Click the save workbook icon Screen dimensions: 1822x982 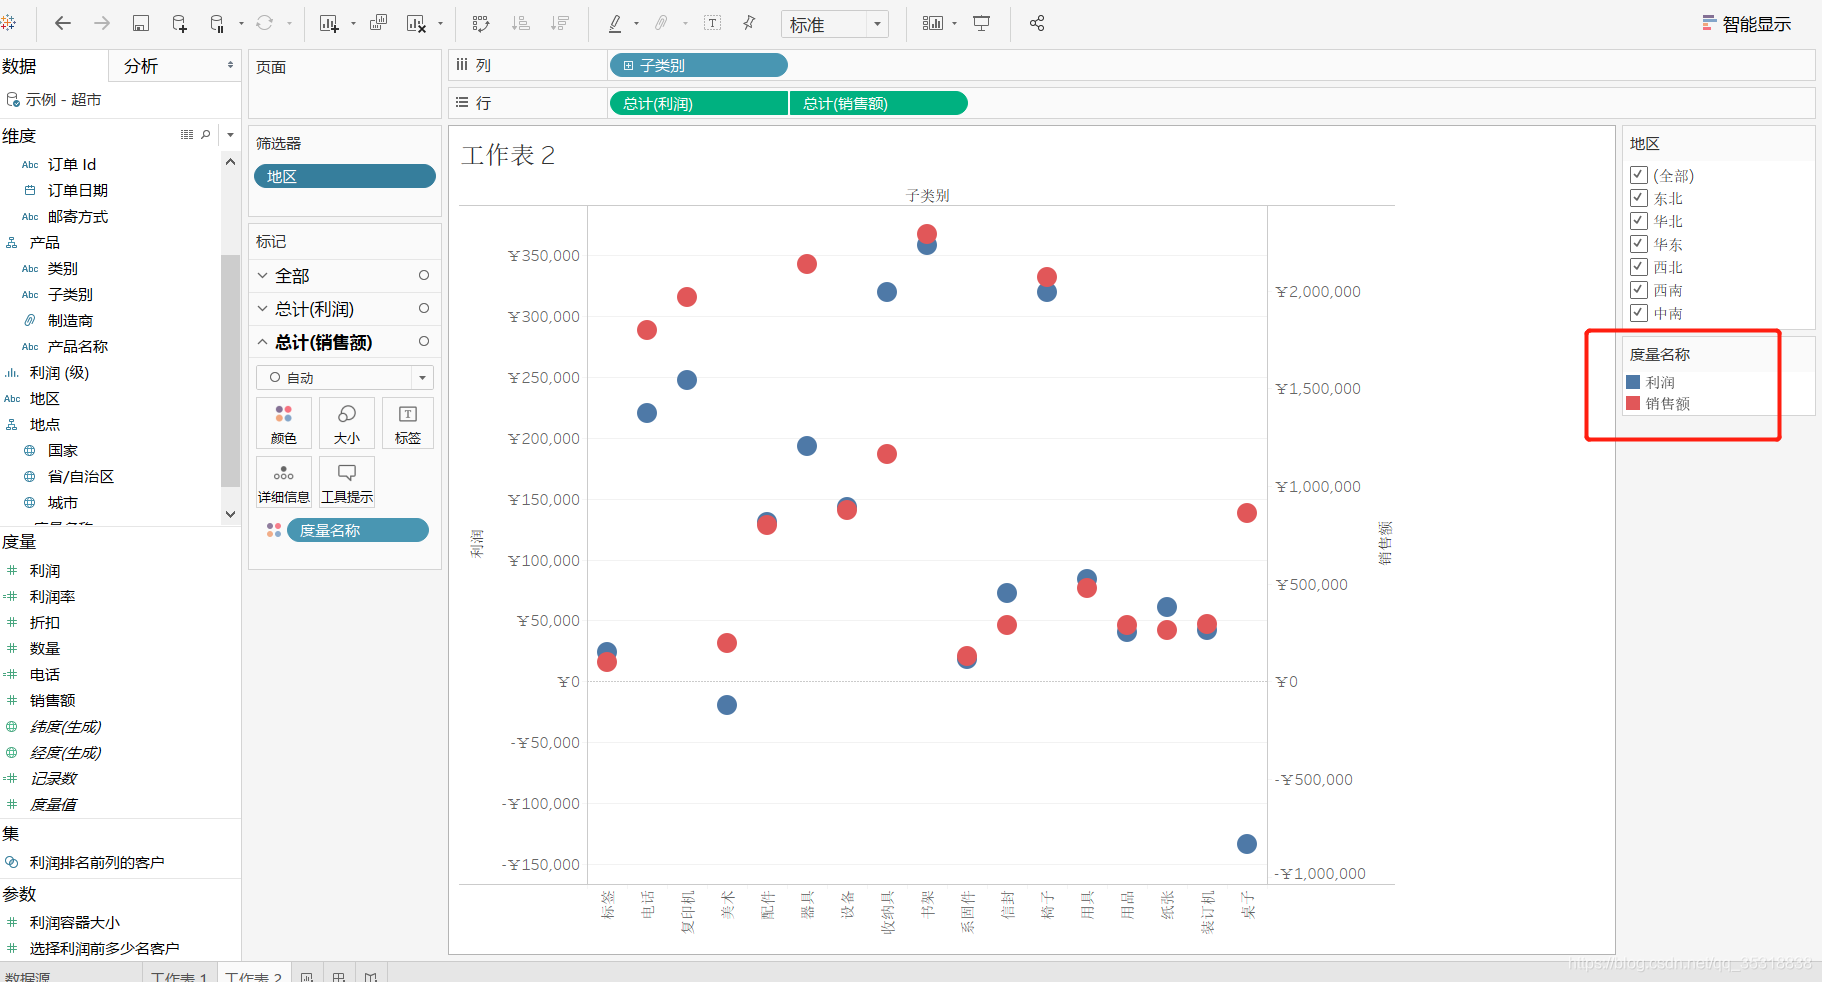(x=141, y=23)
